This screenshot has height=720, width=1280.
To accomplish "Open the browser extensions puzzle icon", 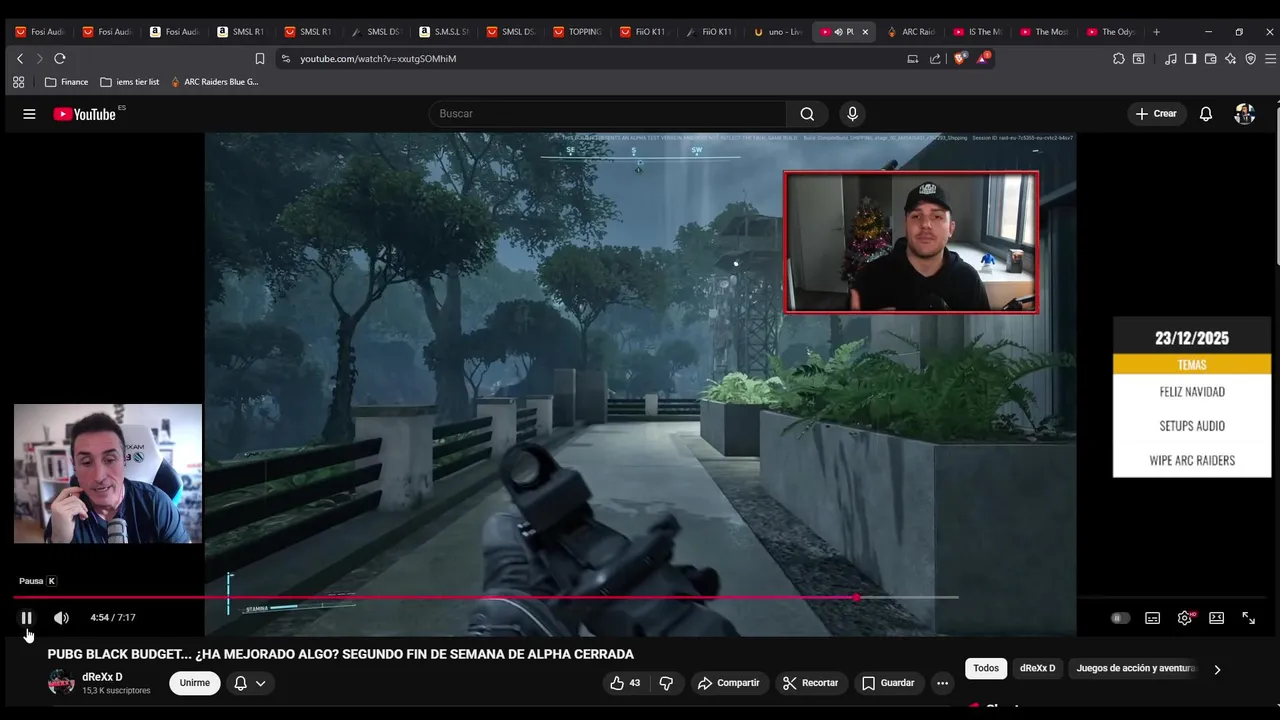I will point(1118,59).
